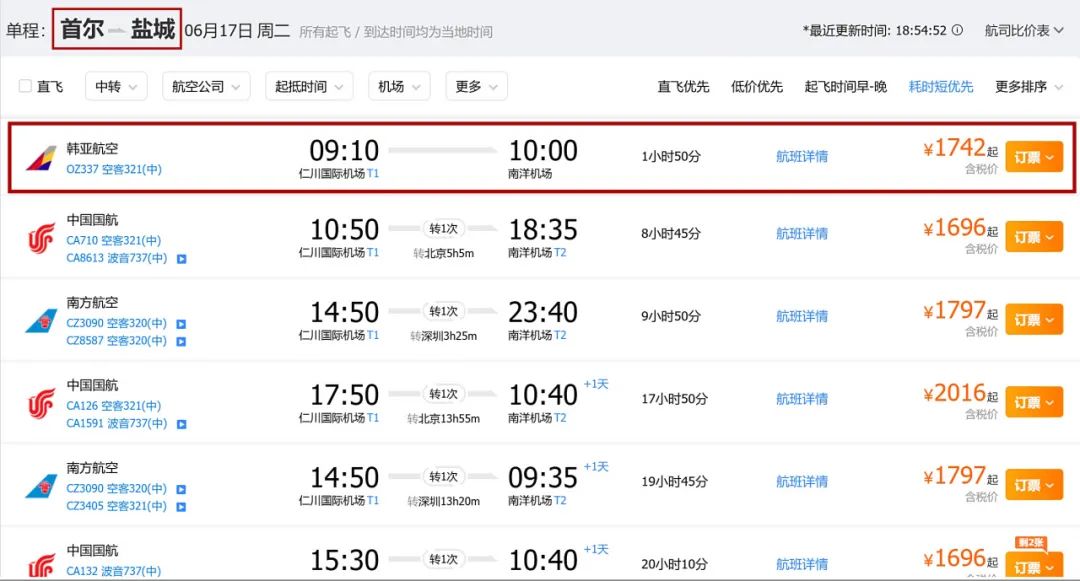Click the blue icon beside CA8613
This screenshot has width=1080, height=581.
click(181, 259)
